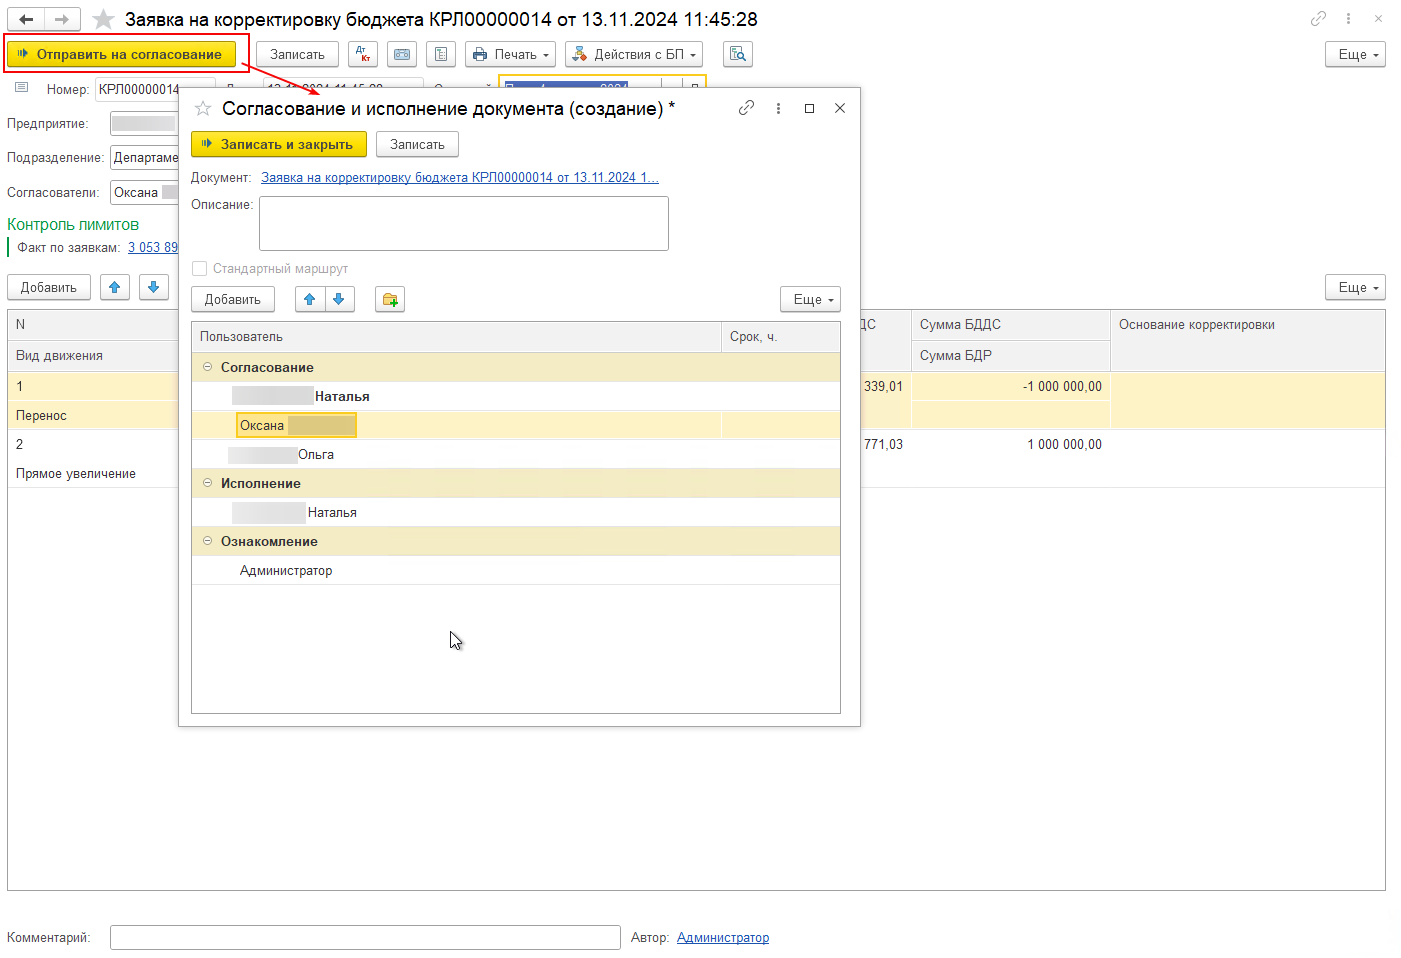
Task: Click the Пользователь column header
Action: 456,336
